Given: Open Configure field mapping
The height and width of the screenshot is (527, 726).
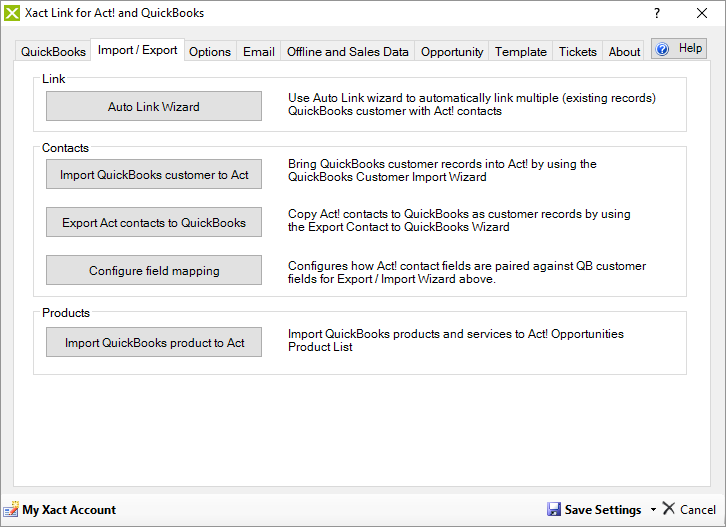Looking at the screenshot, I should click(x=154, y=270).
